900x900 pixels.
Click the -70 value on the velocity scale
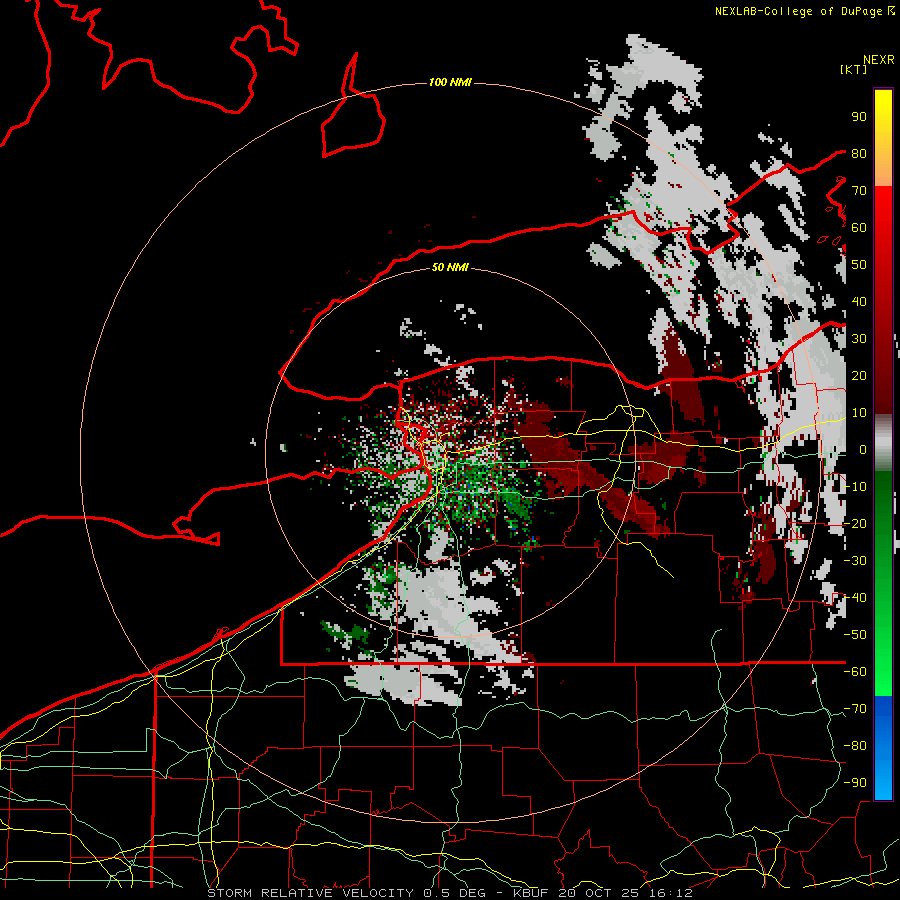click(x=855, y=709)
